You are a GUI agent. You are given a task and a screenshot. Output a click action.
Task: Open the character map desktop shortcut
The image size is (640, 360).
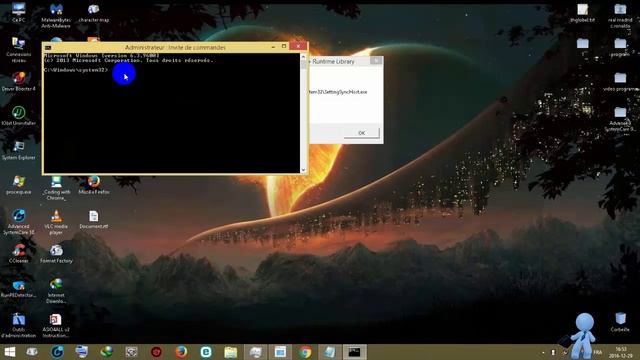point(93,12)
